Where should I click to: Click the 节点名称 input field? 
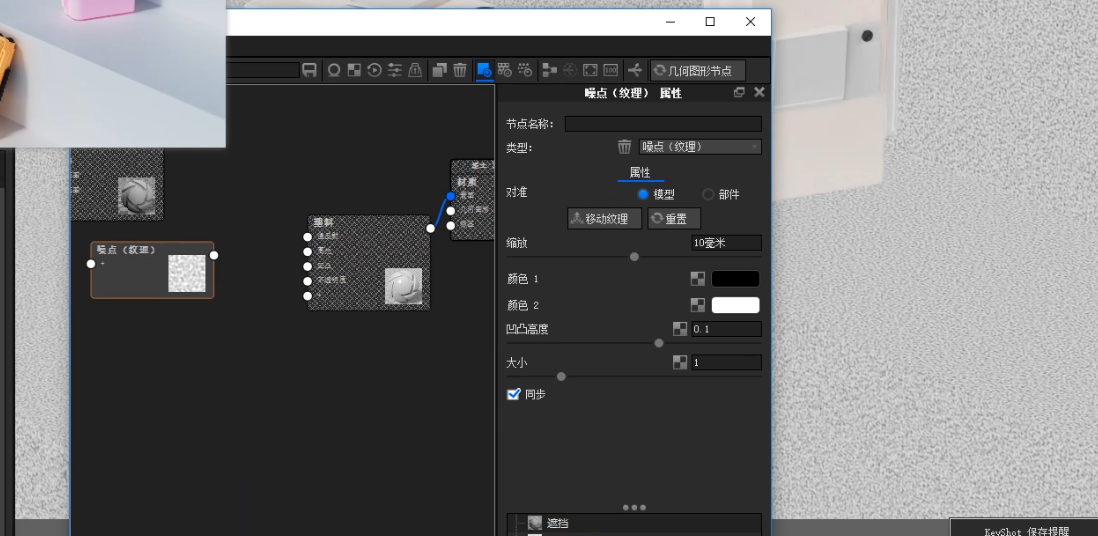(663, 124)
